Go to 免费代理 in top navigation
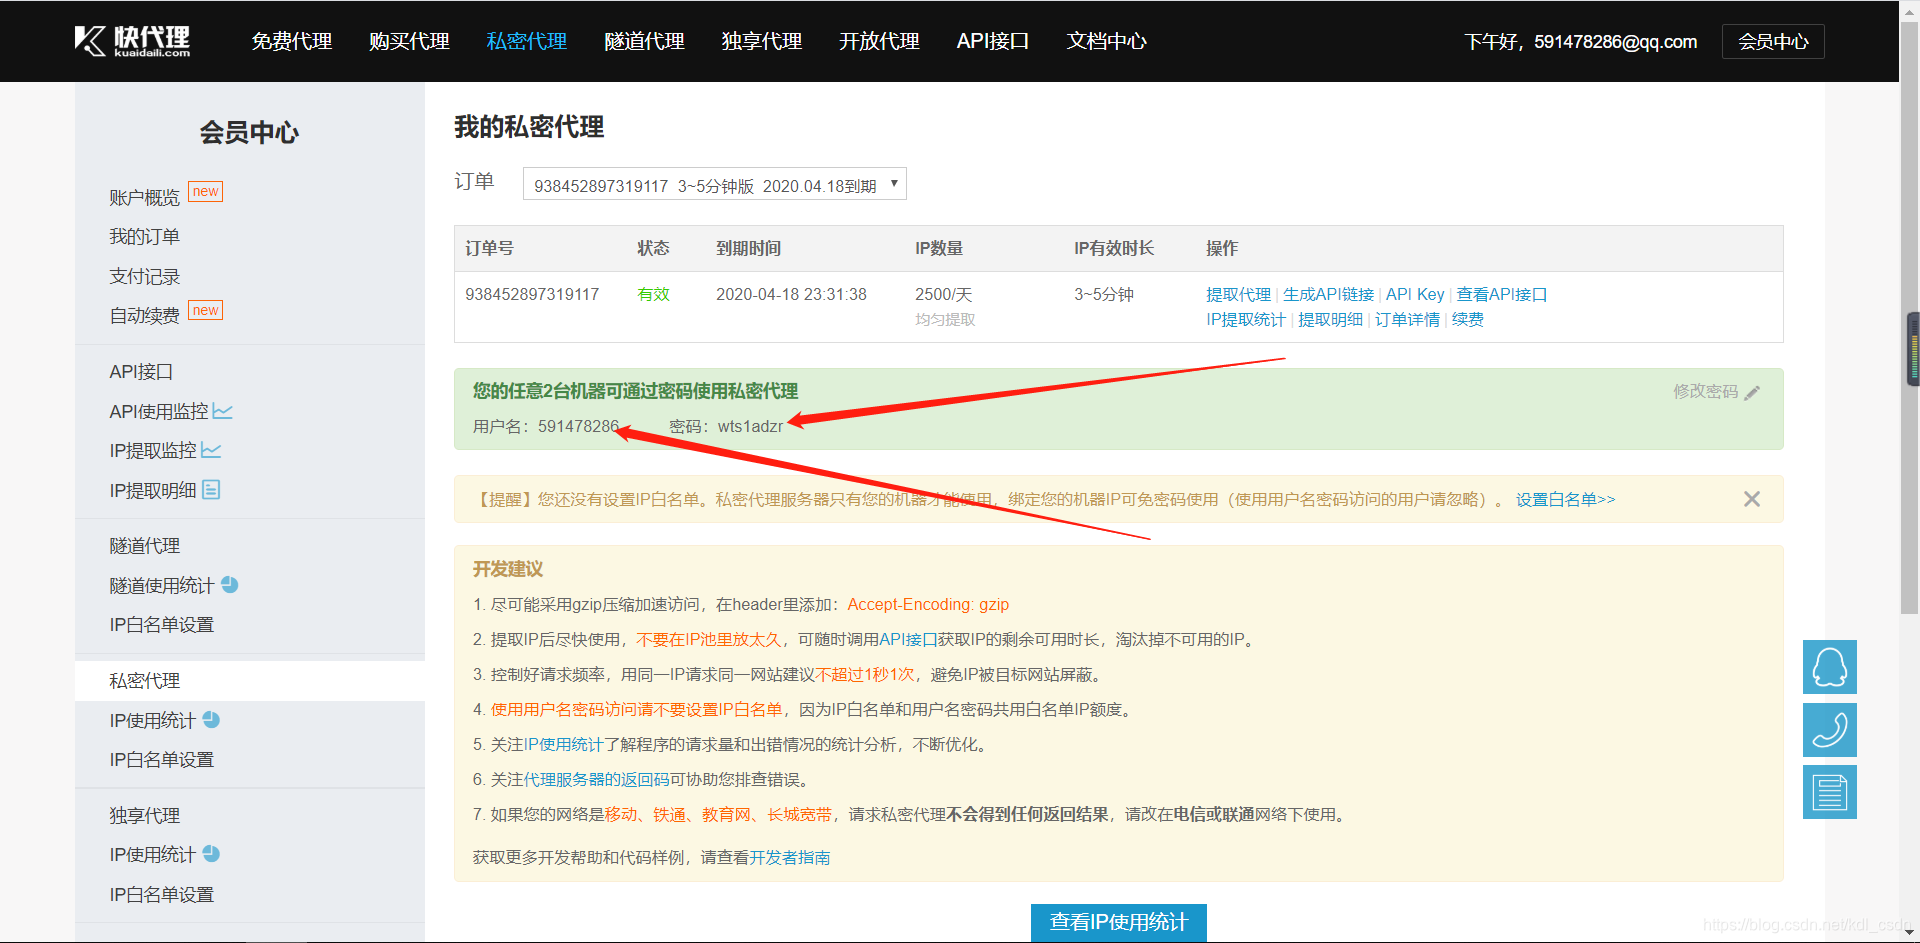Image resolution: width=1920 pixels, height=943 pixels. pos(292,41)
